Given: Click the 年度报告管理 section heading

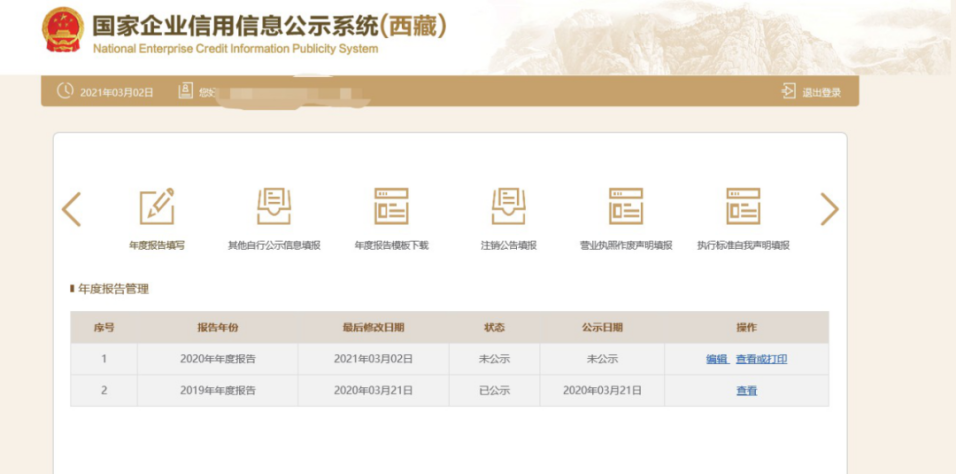Looking at the screenshot, I should (113, 289).
